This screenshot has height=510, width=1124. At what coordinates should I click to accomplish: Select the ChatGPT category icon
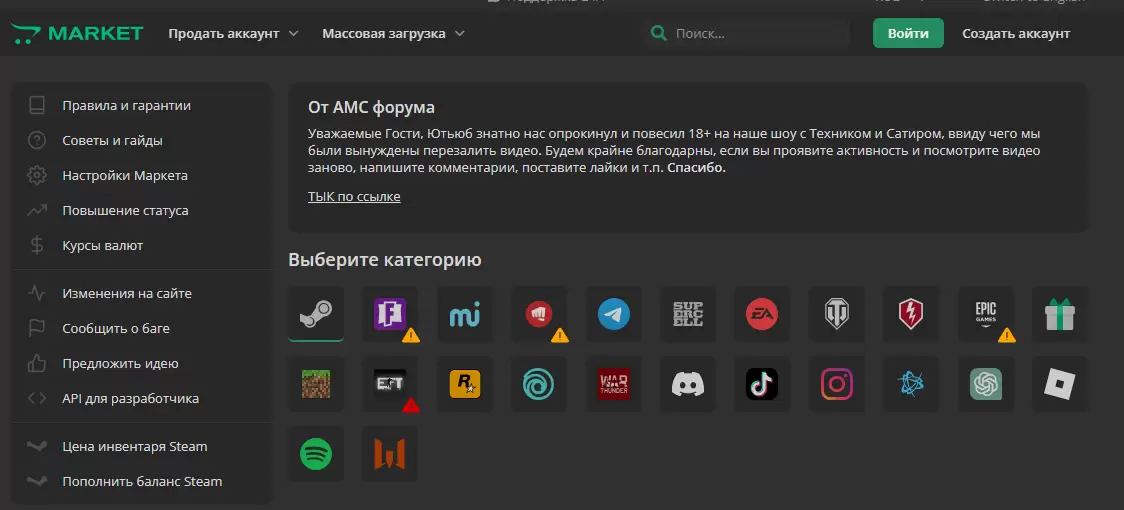(986, 384)
